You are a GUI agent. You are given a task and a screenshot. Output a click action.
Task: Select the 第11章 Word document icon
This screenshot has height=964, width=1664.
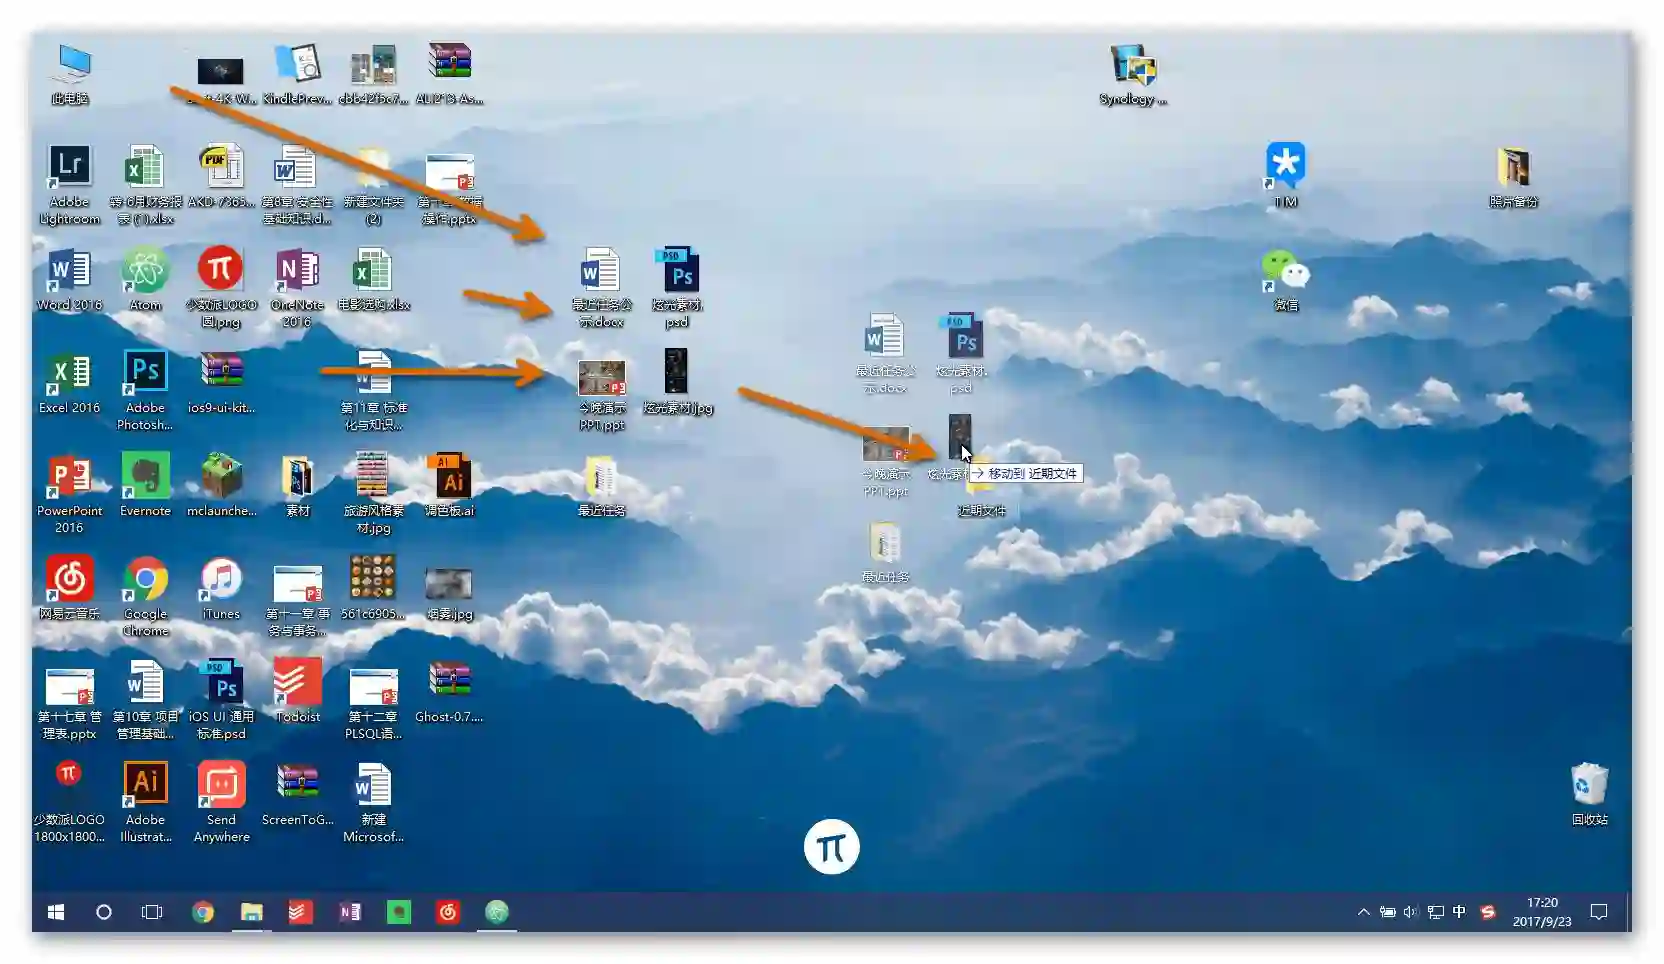click(373, 391)
